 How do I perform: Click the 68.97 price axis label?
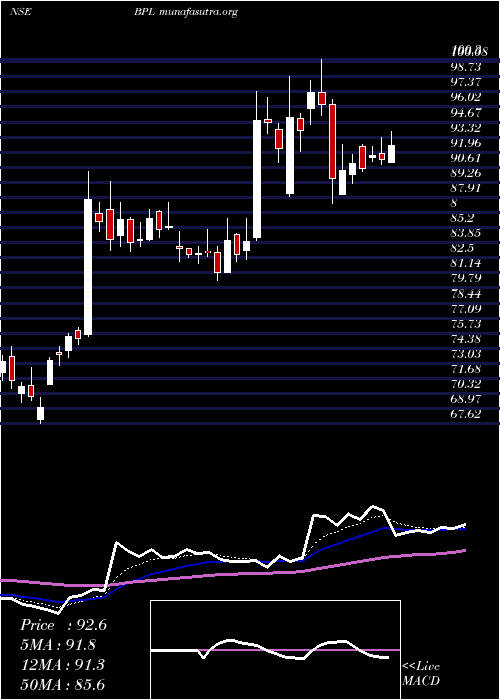click(x=466, y=400)
